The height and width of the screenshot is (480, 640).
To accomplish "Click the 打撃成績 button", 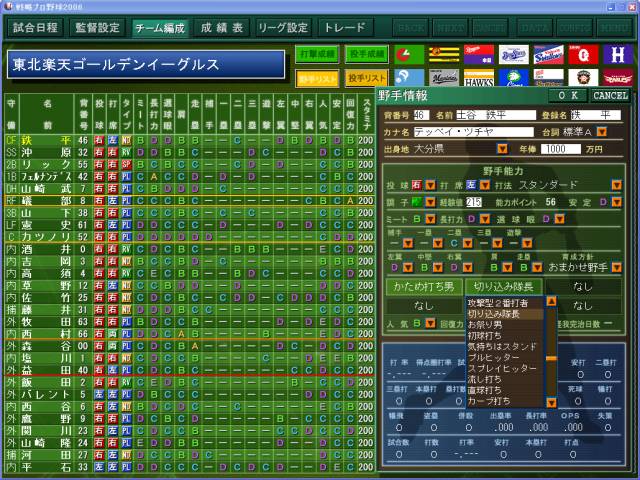I will click(317, 54).
